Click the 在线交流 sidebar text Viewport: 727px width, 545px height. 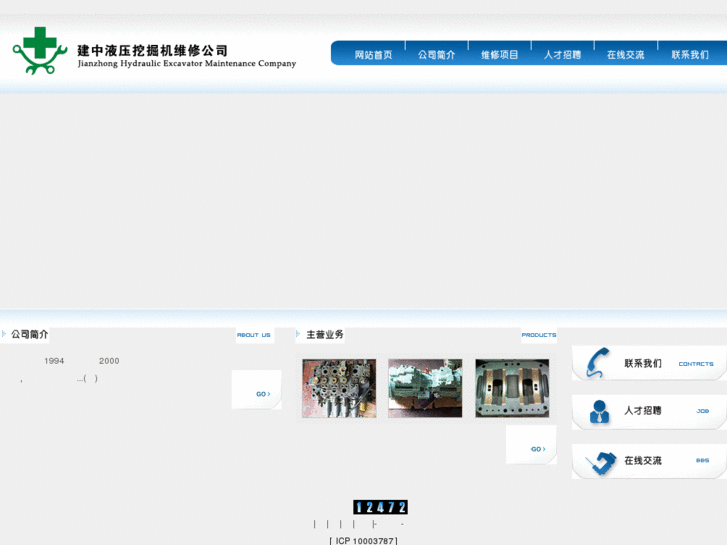[x=643, y=461]
